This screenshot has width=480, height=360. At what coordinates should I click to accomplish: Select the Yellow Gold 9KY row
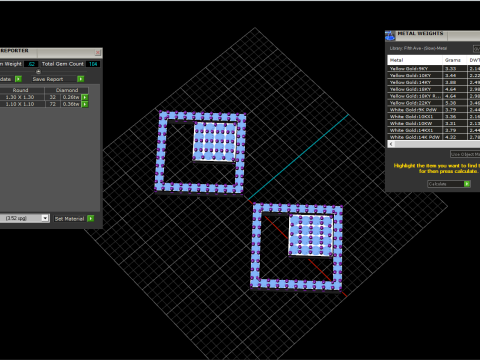point(434,69)
